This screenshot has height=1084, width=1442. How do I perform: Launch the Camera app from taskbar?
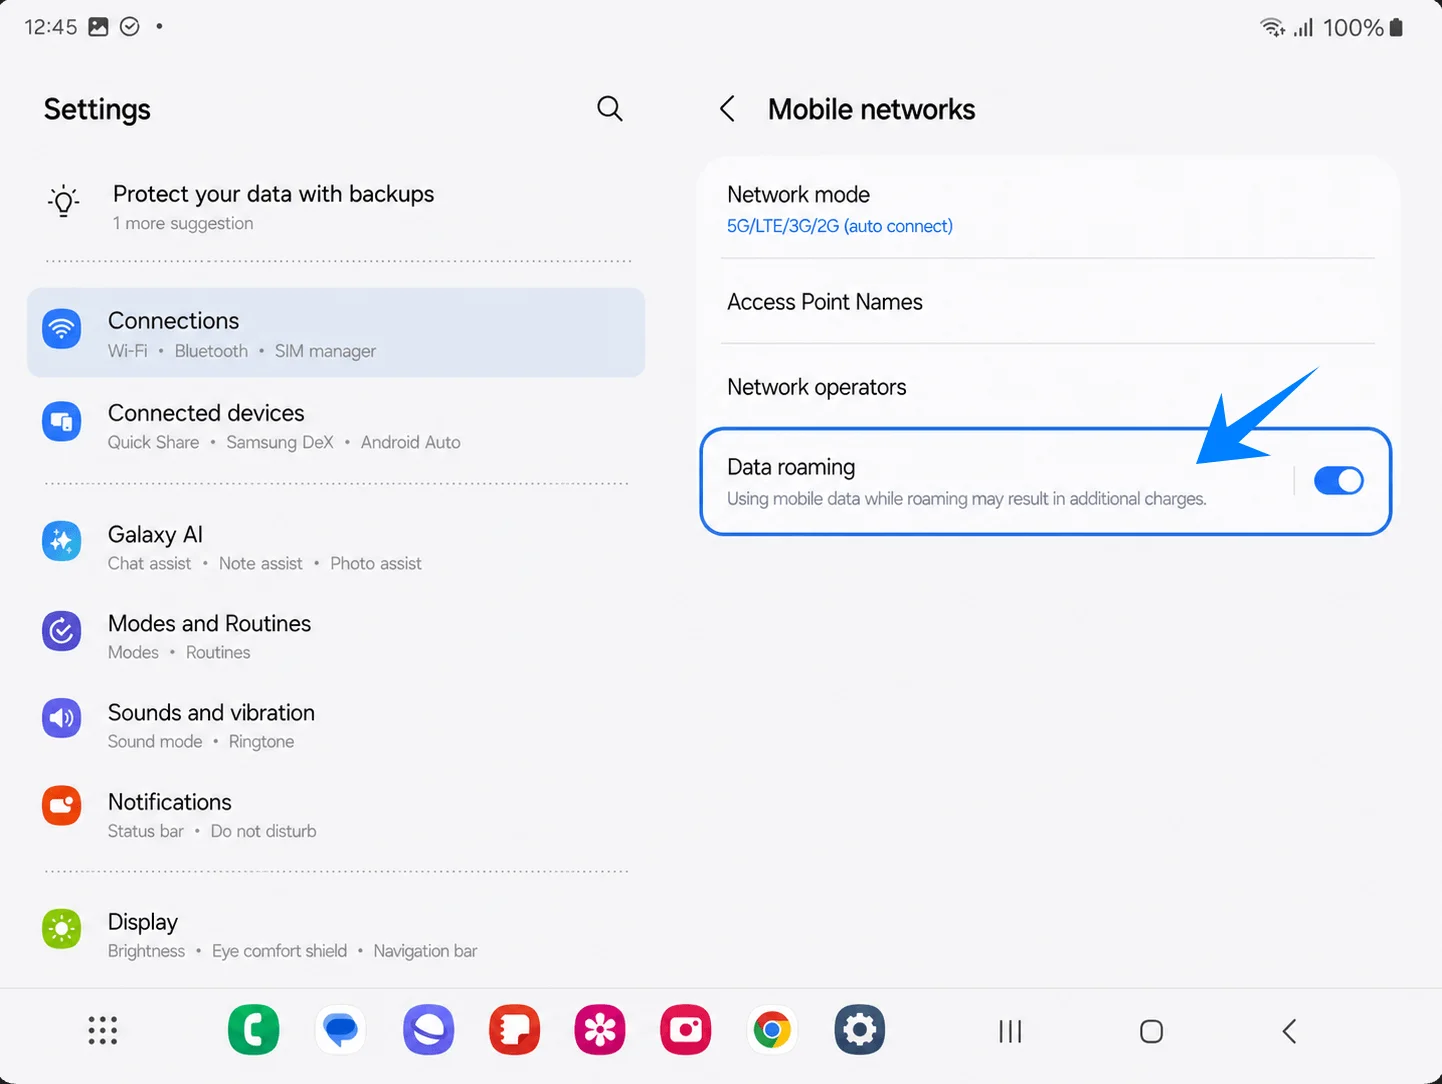point(686,1030)
